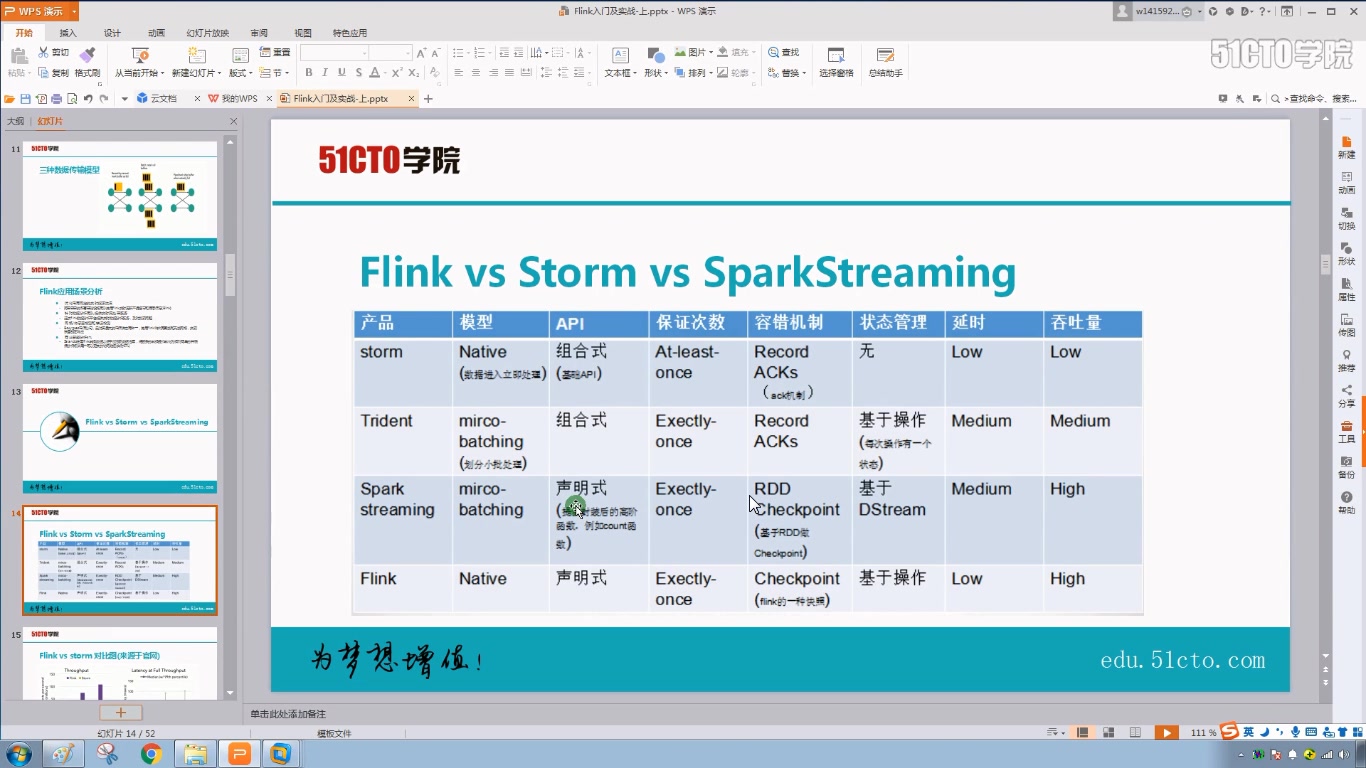Start slideshow with orange play button
The image size is (1366, 768).
[x=1165, y=733]
